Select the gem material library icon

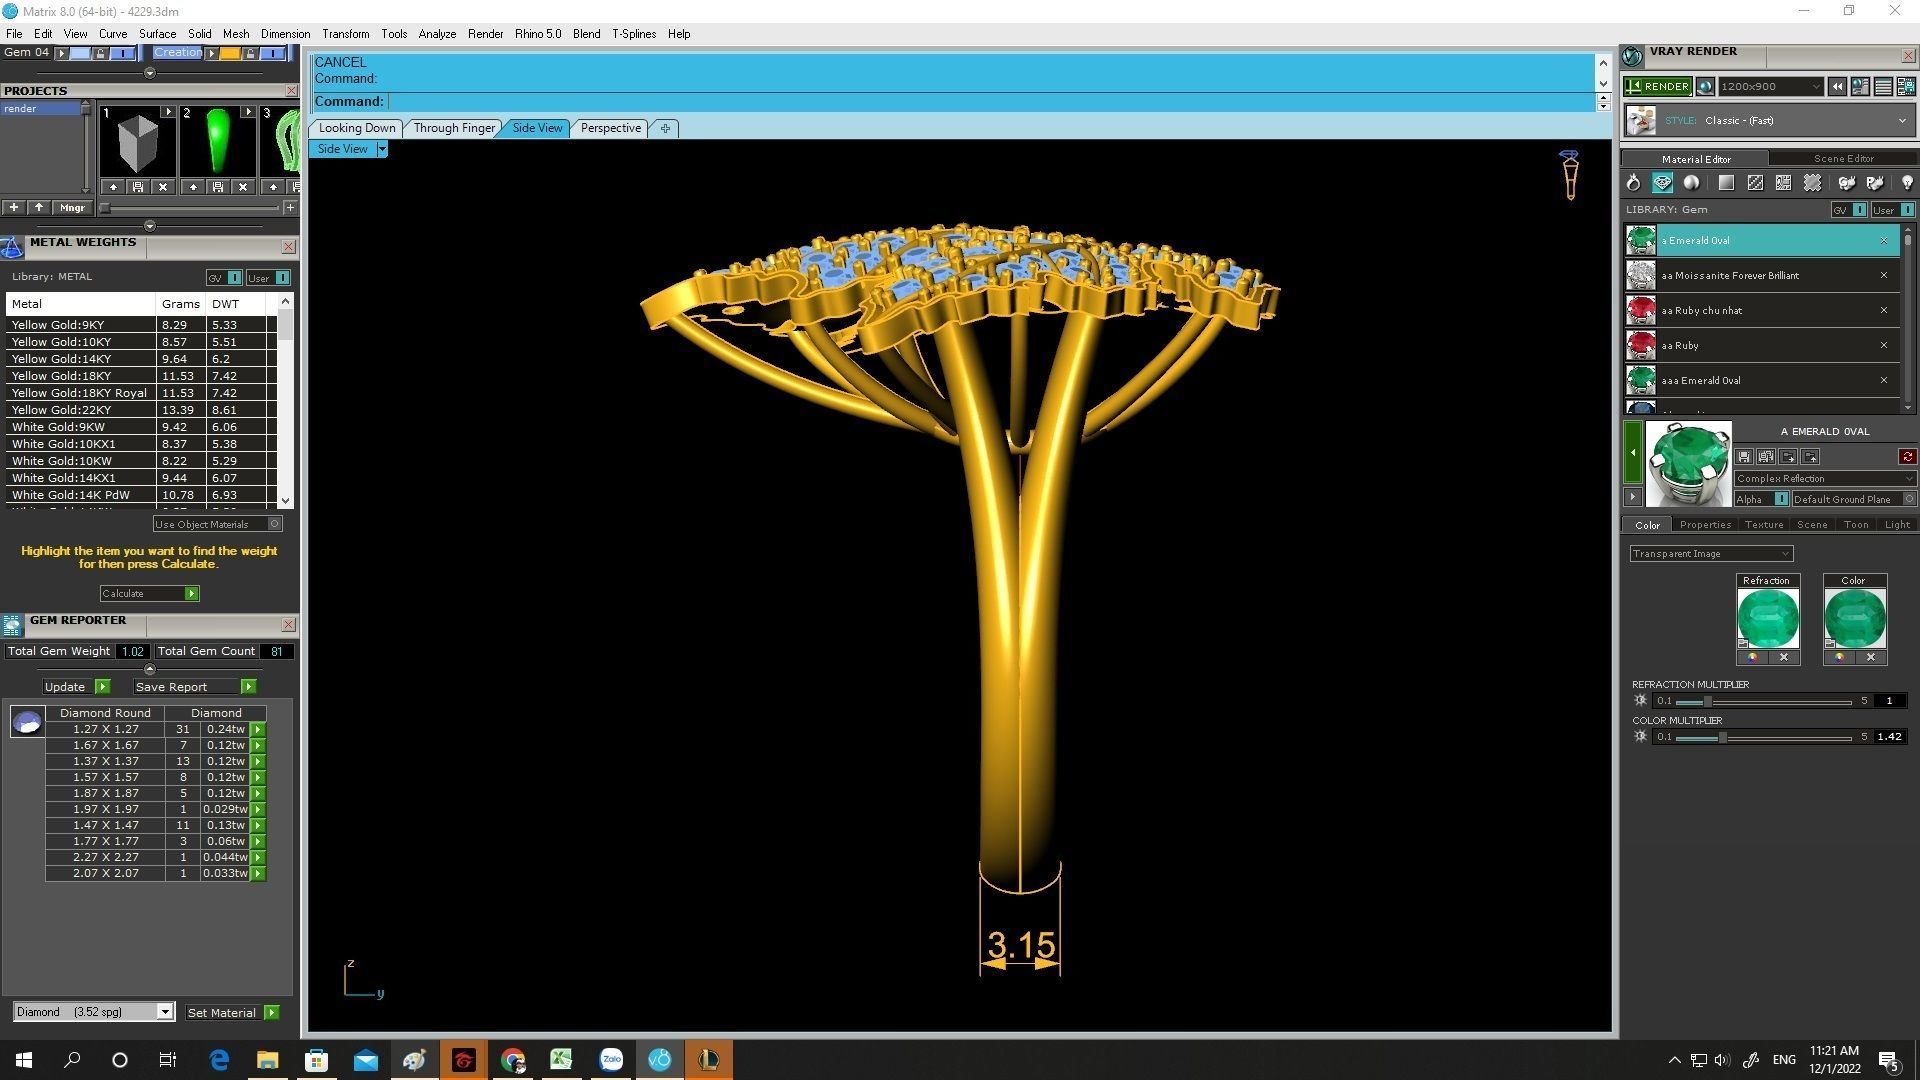click(x=1662, y=183)
